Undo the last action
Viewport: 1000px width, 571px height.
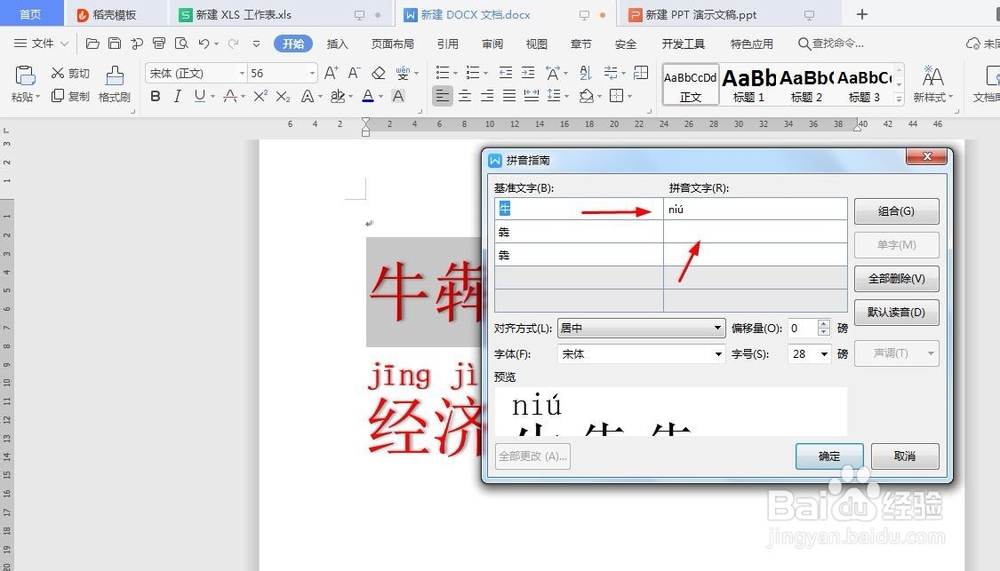tap(203, 43)
